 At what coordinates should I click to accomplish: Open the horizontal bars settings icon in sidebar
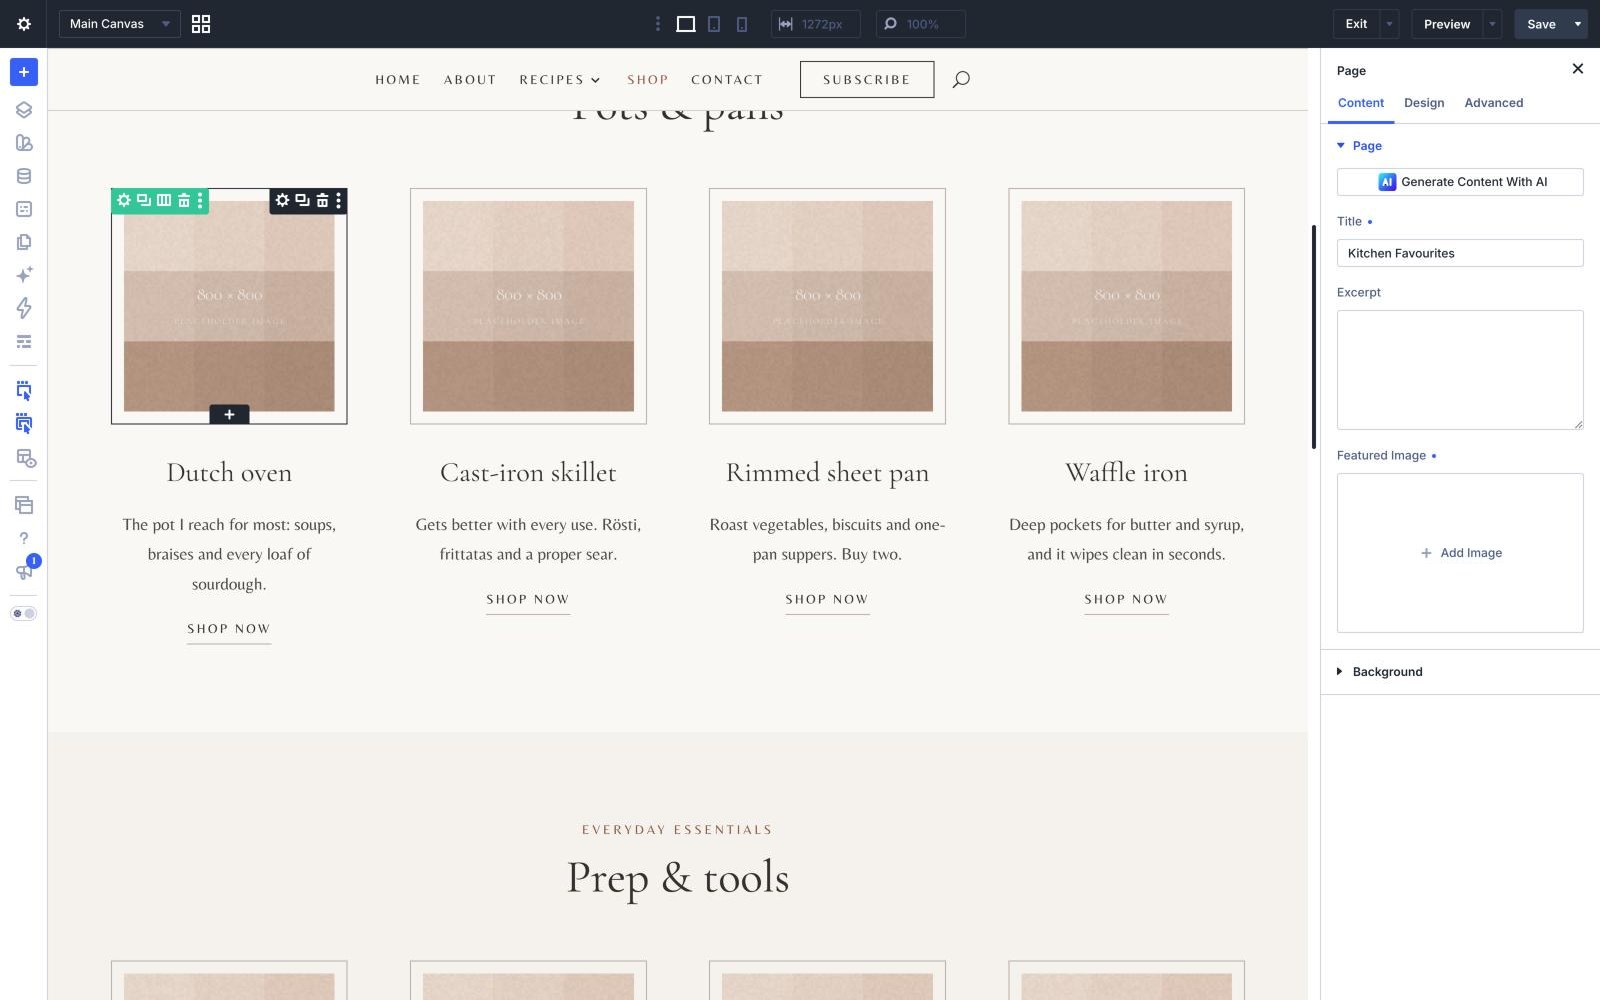click(x=24, y=342)
